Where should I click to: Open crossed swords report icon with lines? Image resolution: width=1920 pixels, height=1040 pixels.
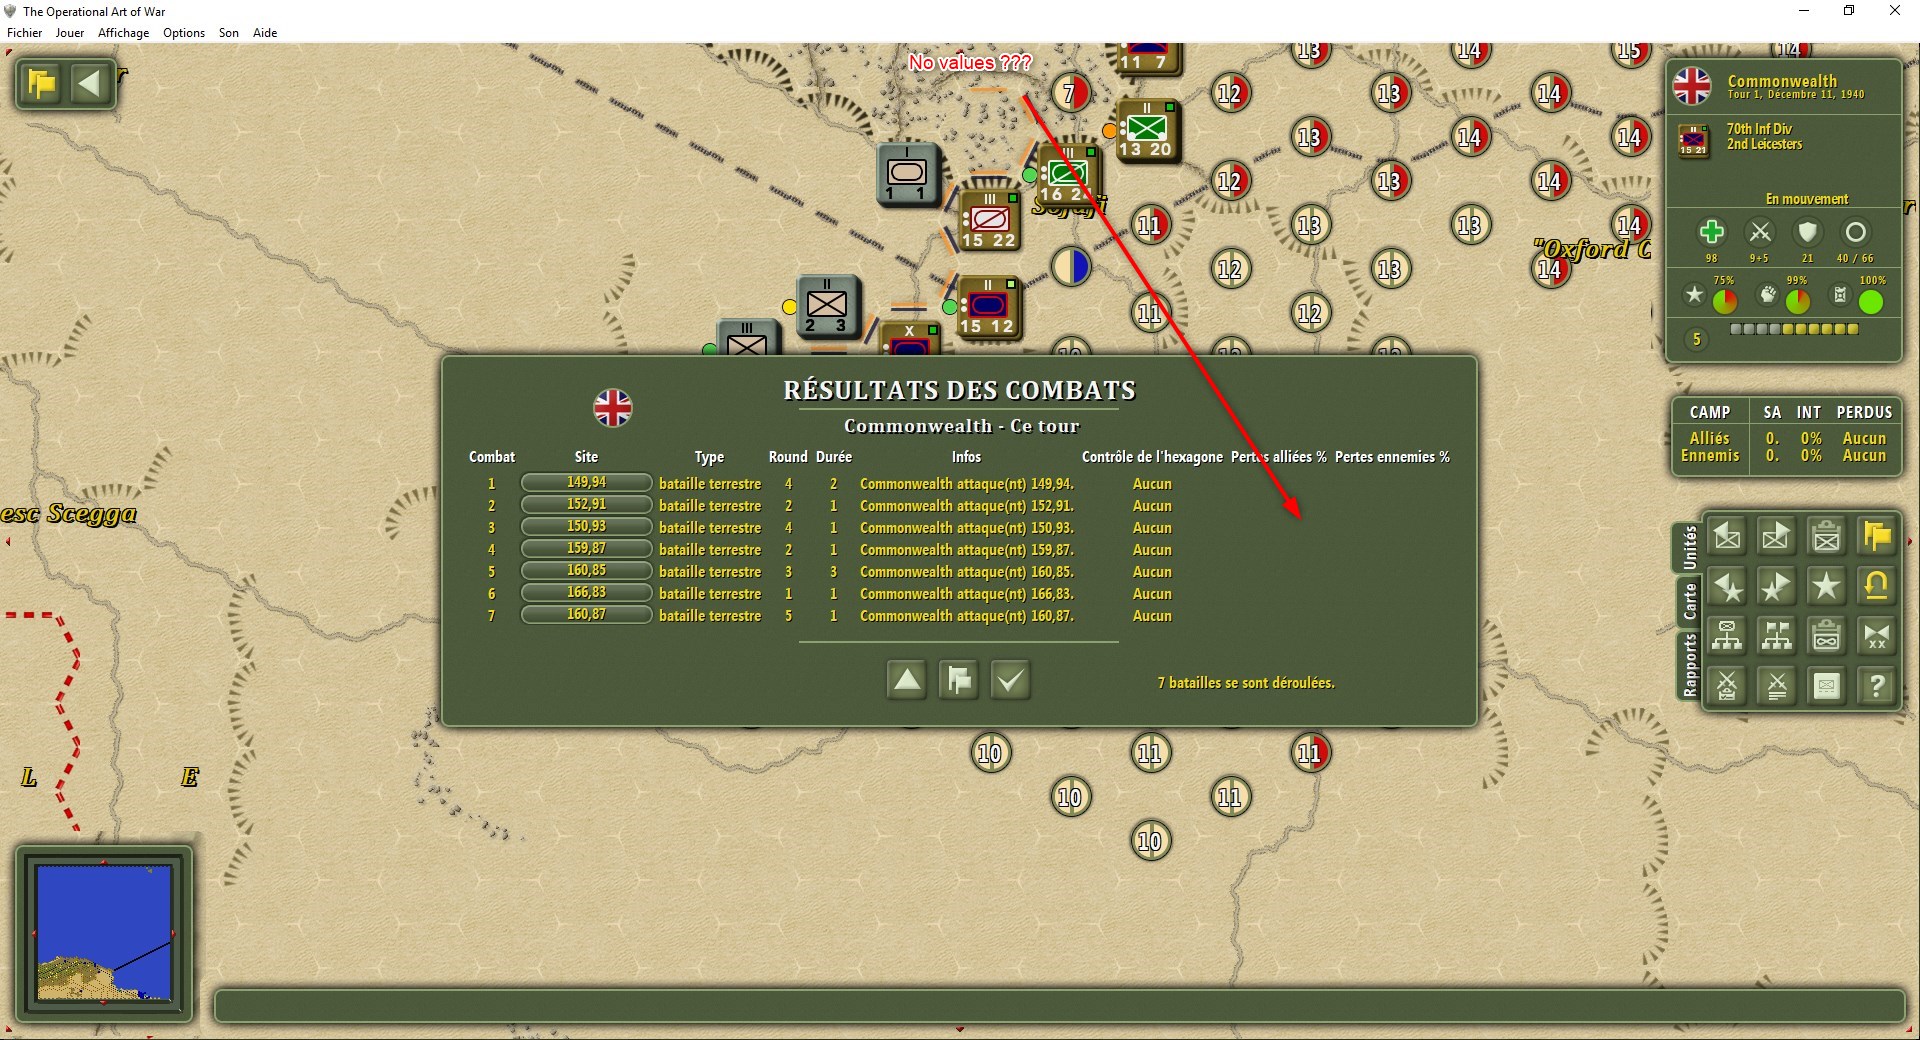(x=1776, y=686)
